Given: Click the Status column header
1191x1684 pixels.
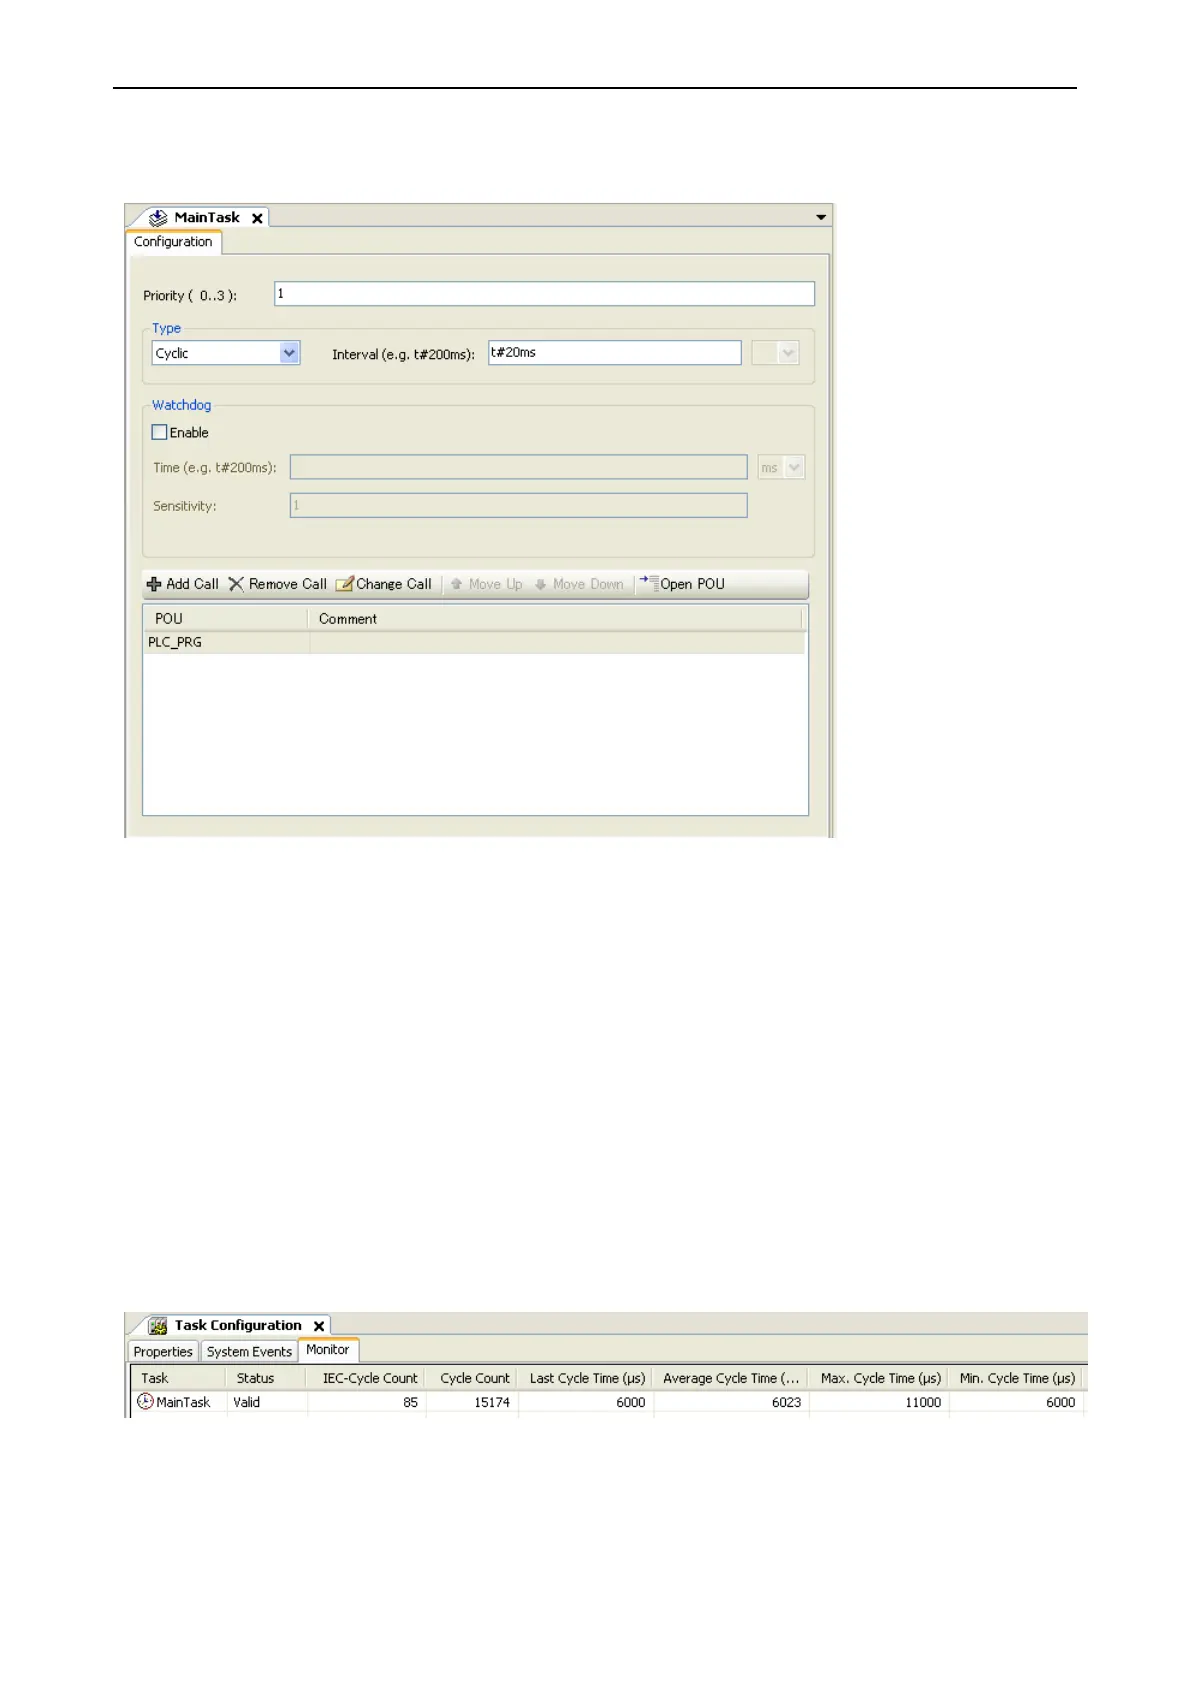Looking at the screenshot, I should coord(267,1378).
